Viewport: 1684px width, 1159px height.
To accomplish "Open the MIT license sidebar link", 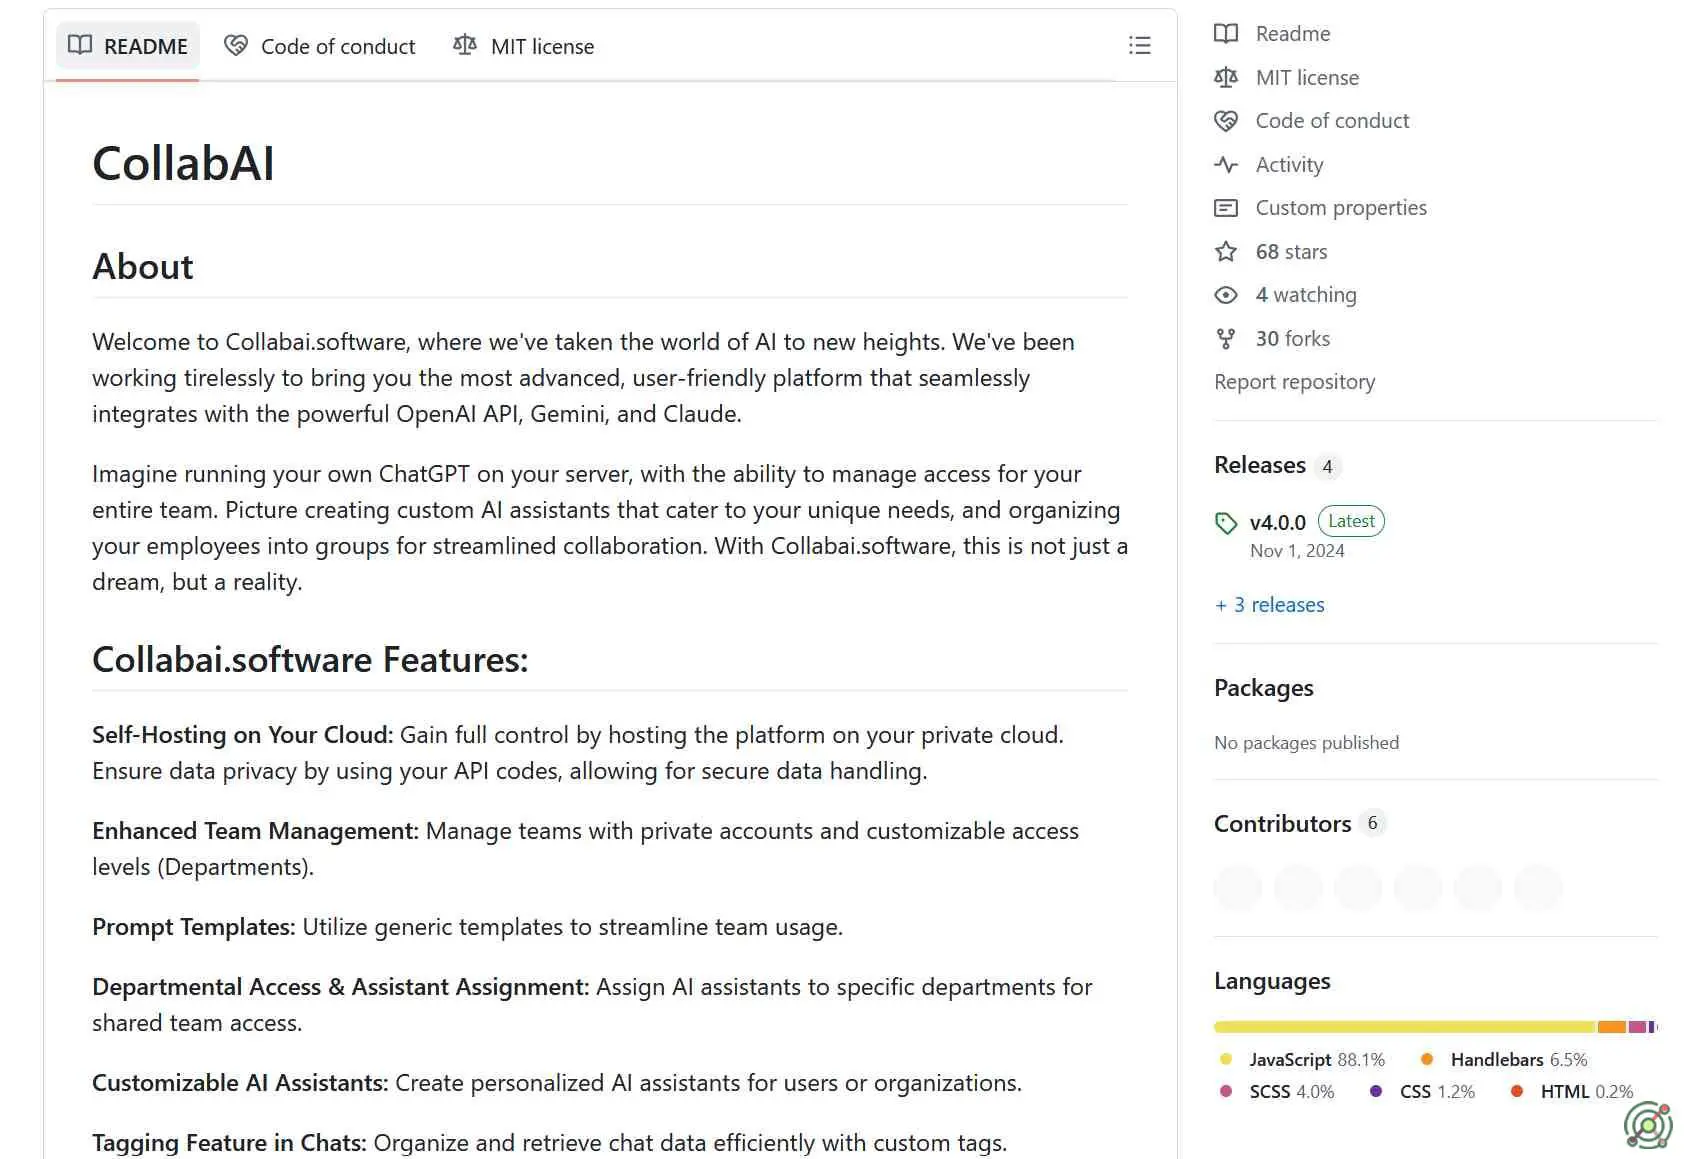I will (x=1307, y=77).
